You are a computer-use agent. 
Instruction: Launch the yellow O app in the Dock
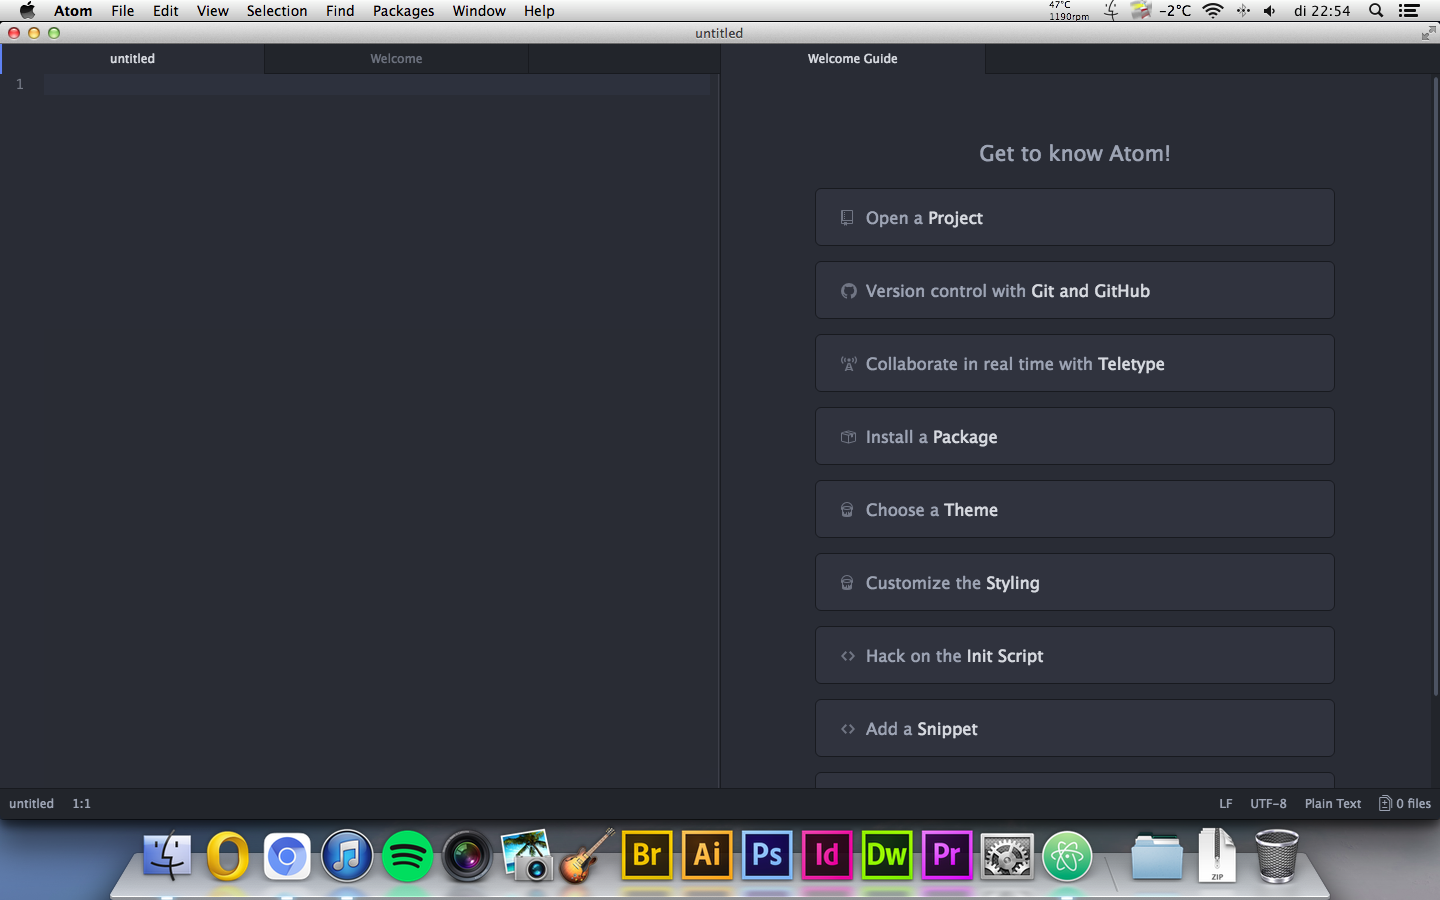coord(227,856)
